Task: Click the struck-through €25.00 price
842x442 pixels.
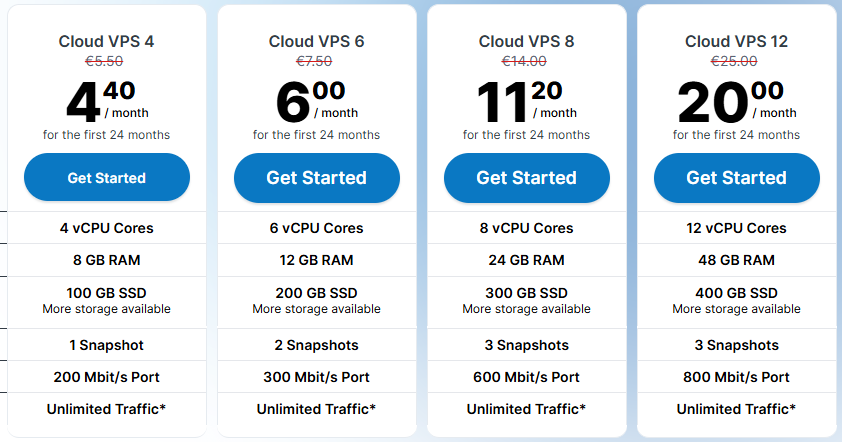Action: [734, 61]
